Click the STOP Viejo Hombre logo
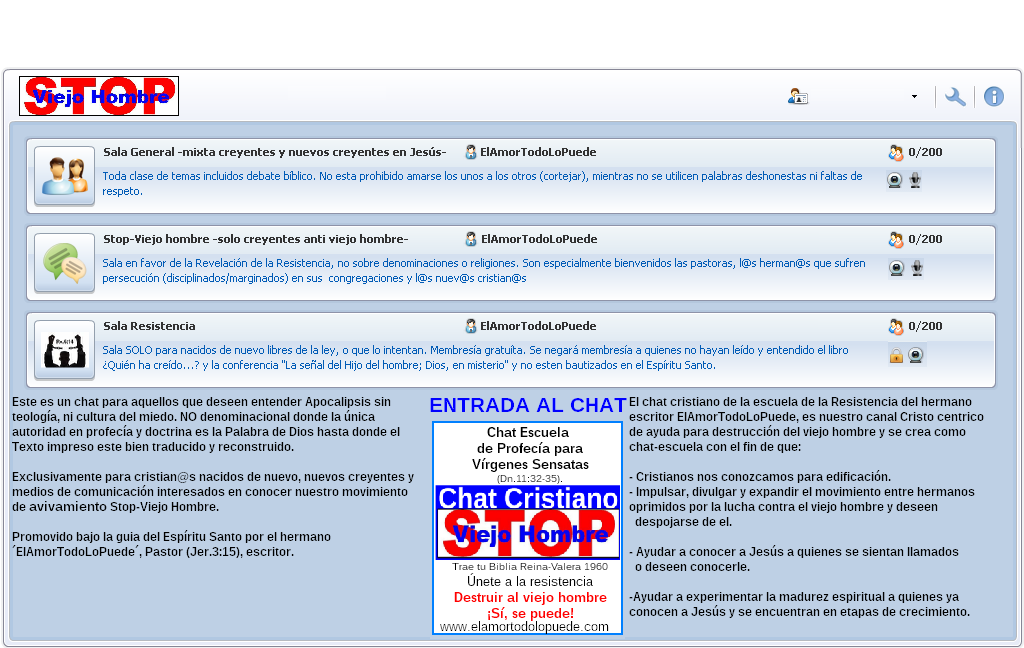Viewport: 1024px width, 648px height. pos(99,96)
